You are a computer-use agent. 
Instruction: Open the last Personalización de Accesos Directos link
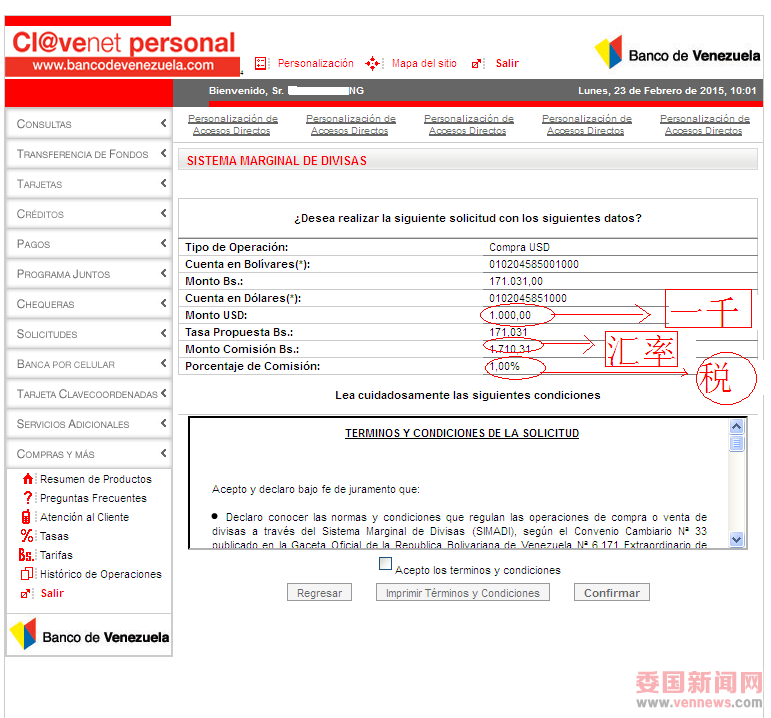click(705, 124)
